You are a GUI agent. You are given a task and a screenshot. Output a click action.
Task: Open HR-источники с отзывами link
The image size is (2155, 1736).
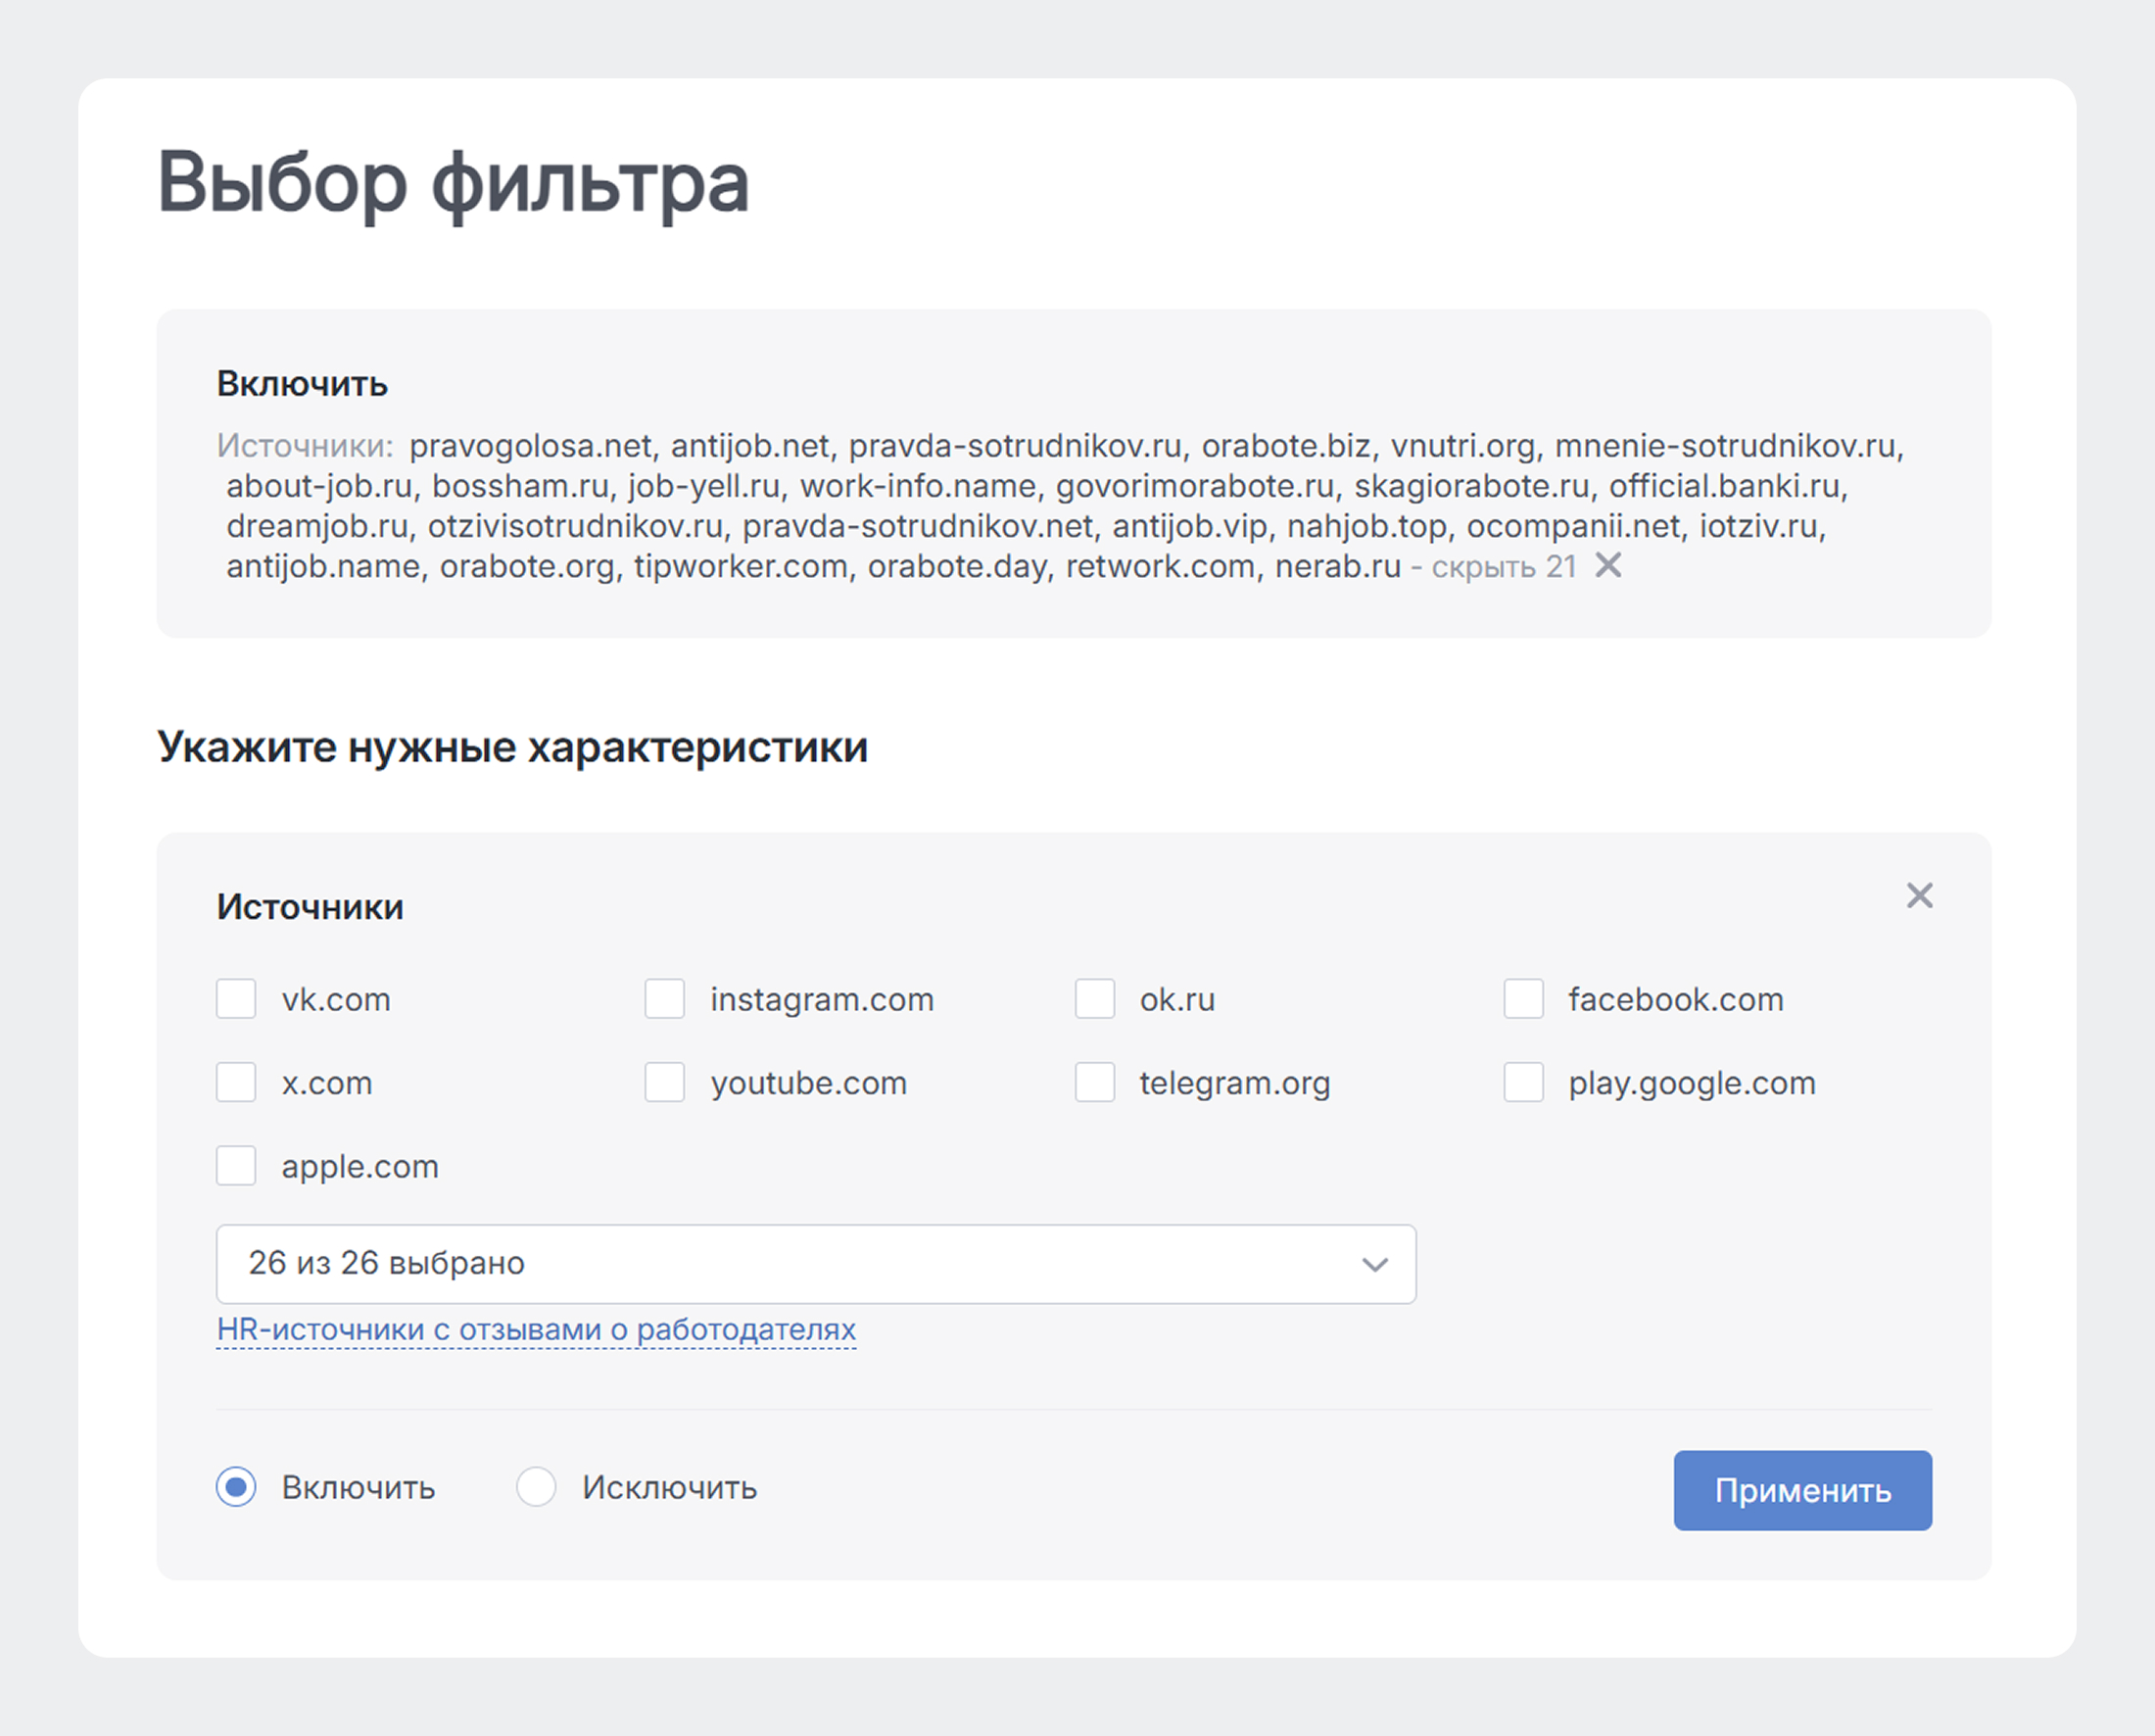coord(536,1330)
